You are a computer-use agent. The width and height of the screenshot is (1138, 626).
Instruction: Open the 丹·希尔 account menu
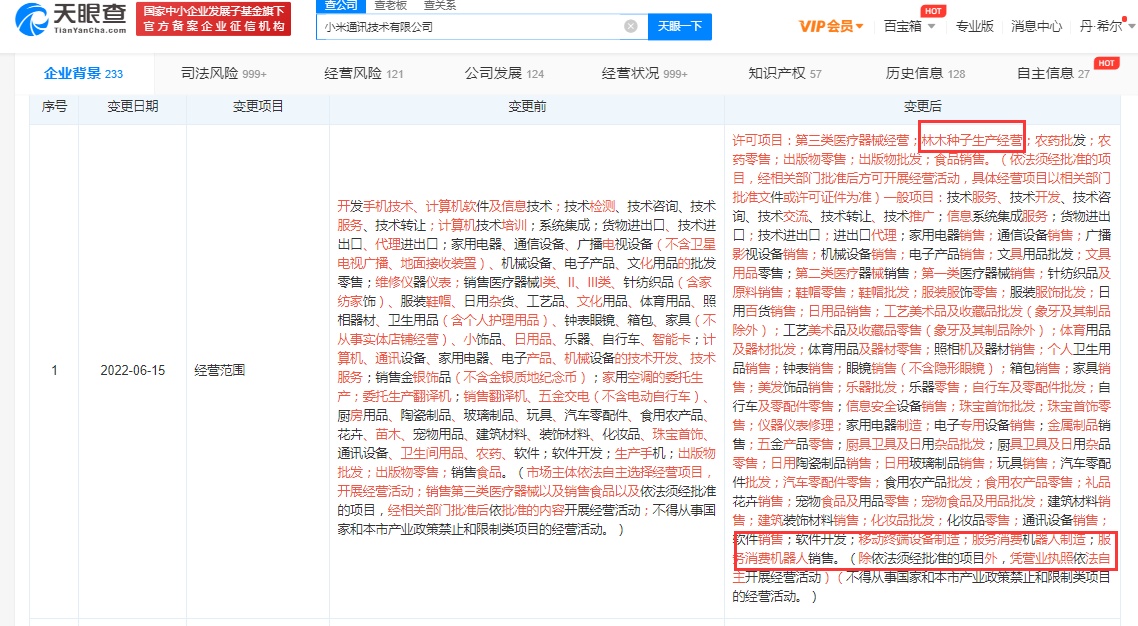(x=1108, y=26)
